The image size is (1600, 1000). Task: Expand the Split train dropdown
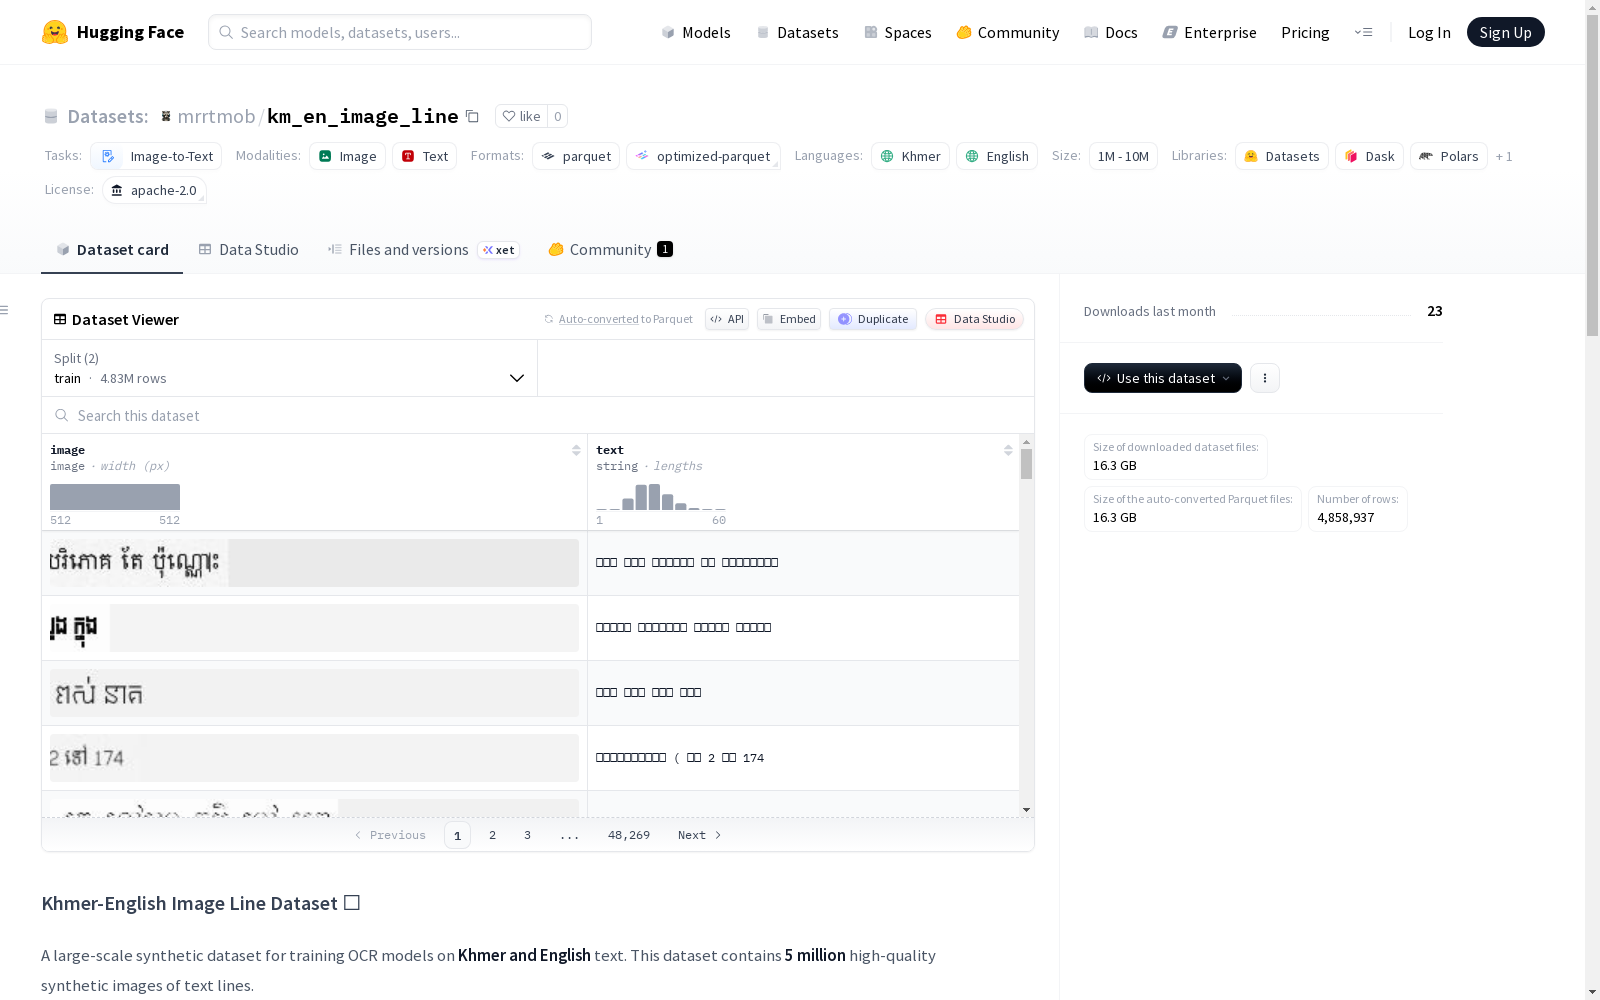click(290, 368)
